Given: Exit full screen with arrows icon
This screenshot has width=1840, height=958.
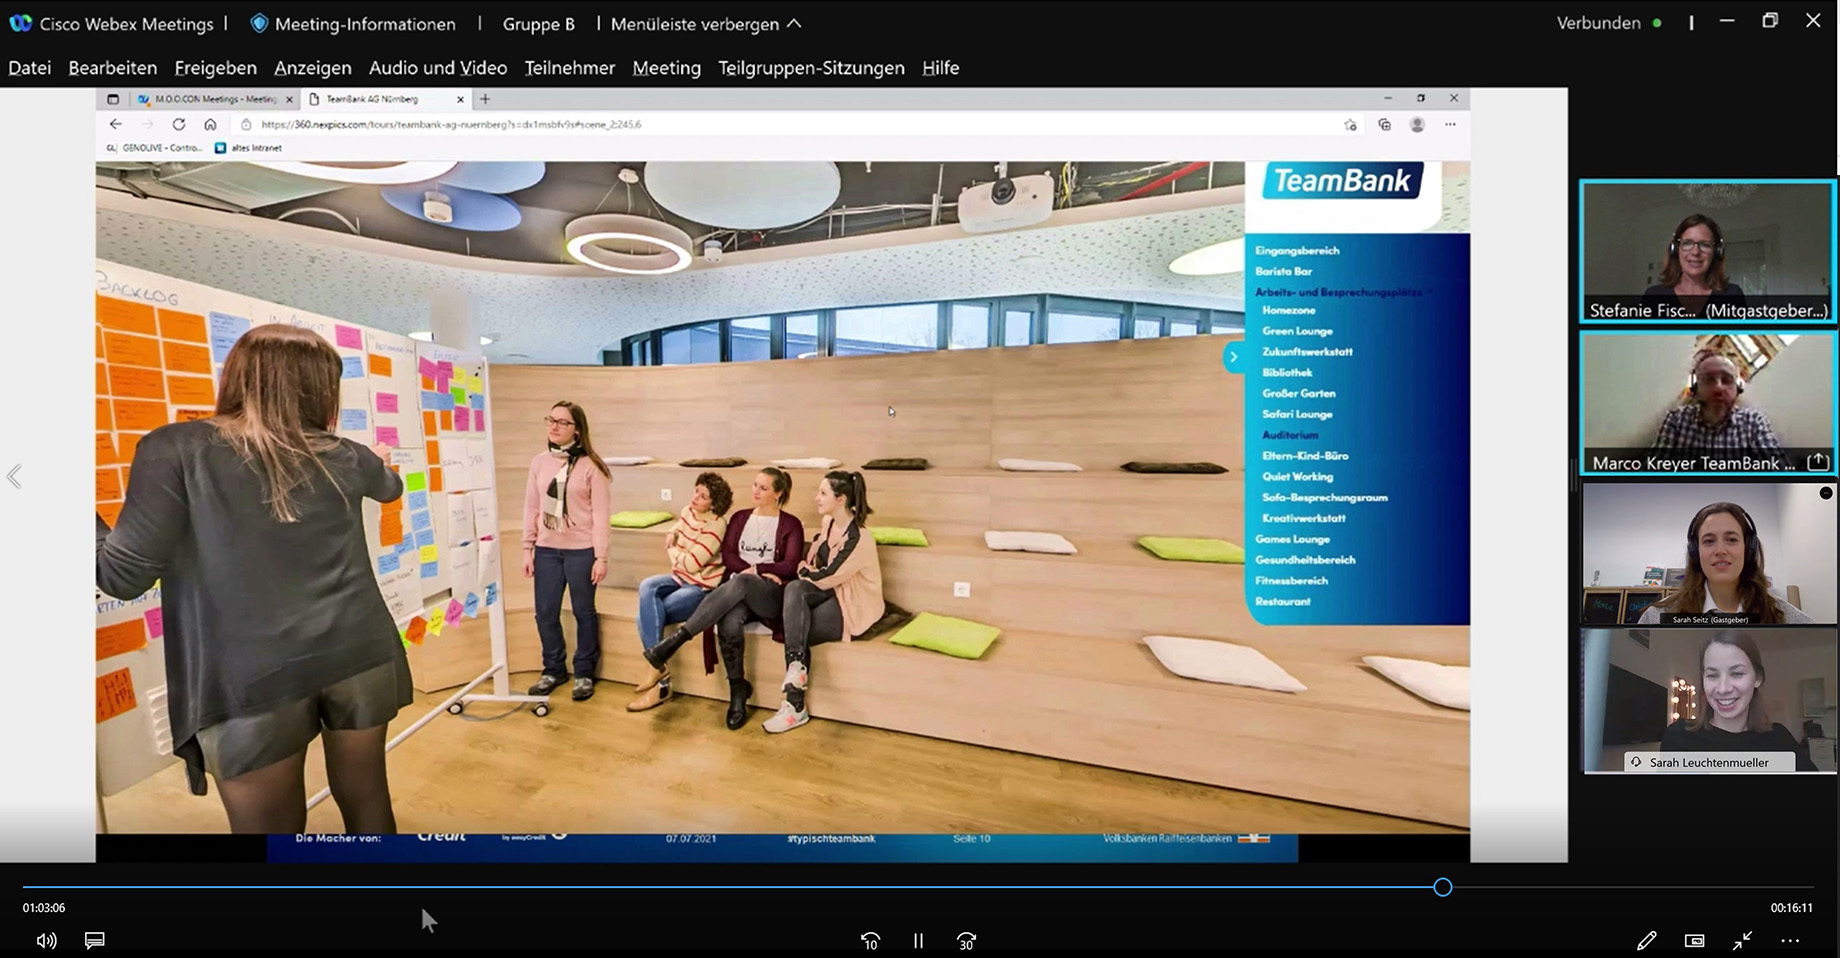Looking at the screenshot, I should pos(1742,940).
